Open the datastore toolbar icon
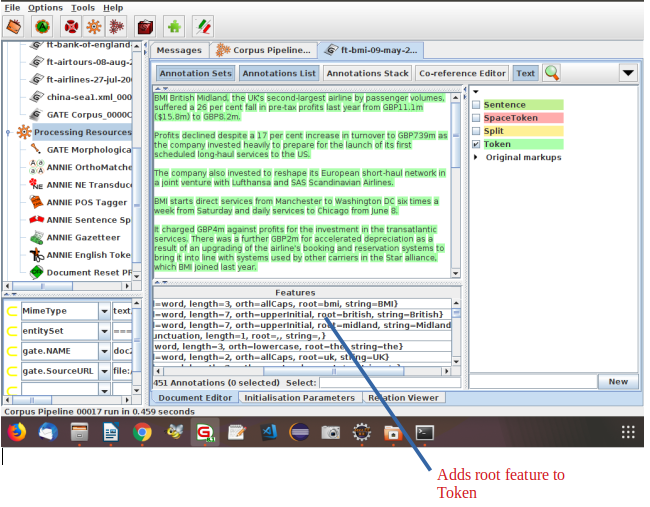The width and height of the screenshot is (650, 507). [145, 27]
